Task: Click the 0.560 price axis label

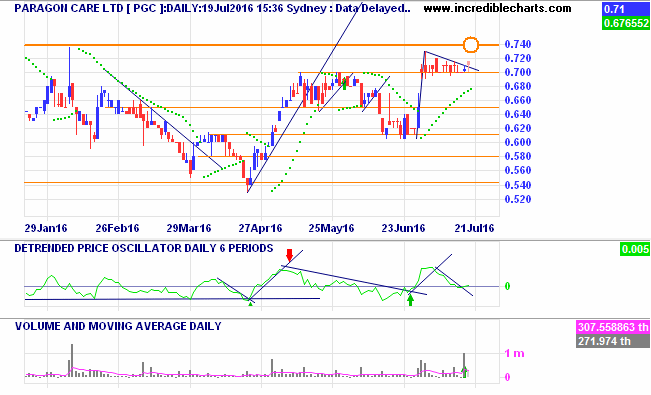Action: pyautogui.click(x=518, y=170)
